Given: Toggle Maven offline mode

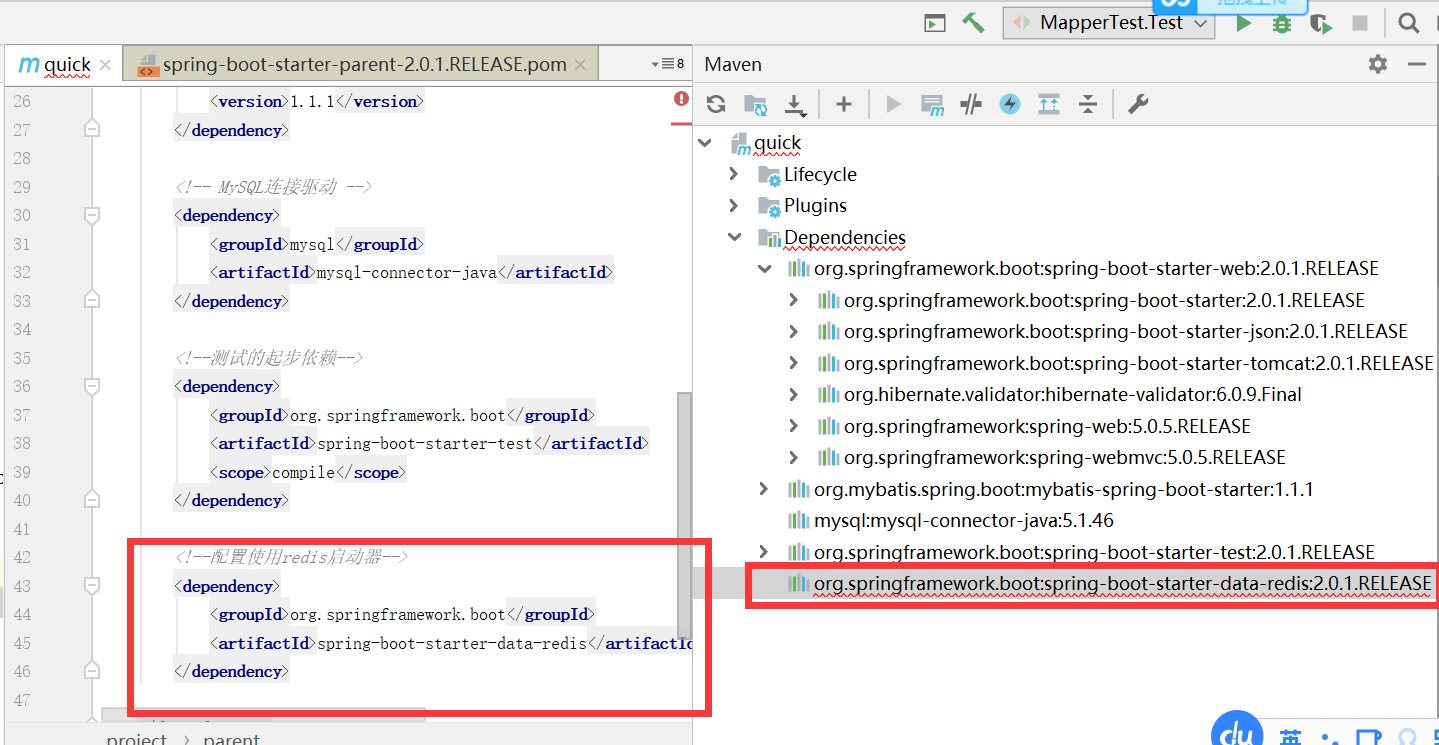Looking at the screenshot, I should 970,104.
